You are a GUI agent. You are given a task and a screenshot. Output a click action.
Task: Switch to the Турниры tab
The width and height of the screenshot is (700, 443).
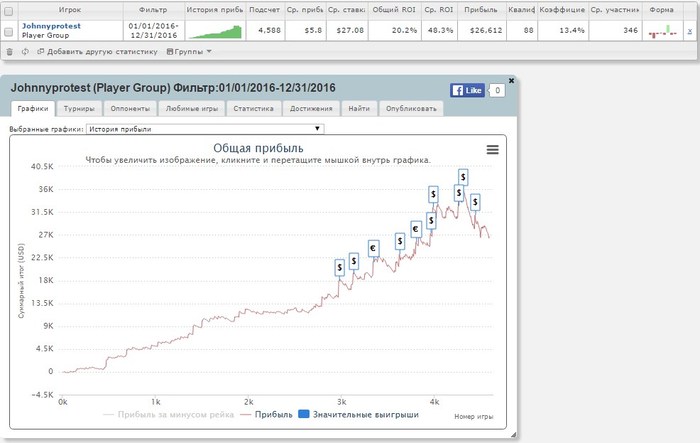click(x=79, y=109)
